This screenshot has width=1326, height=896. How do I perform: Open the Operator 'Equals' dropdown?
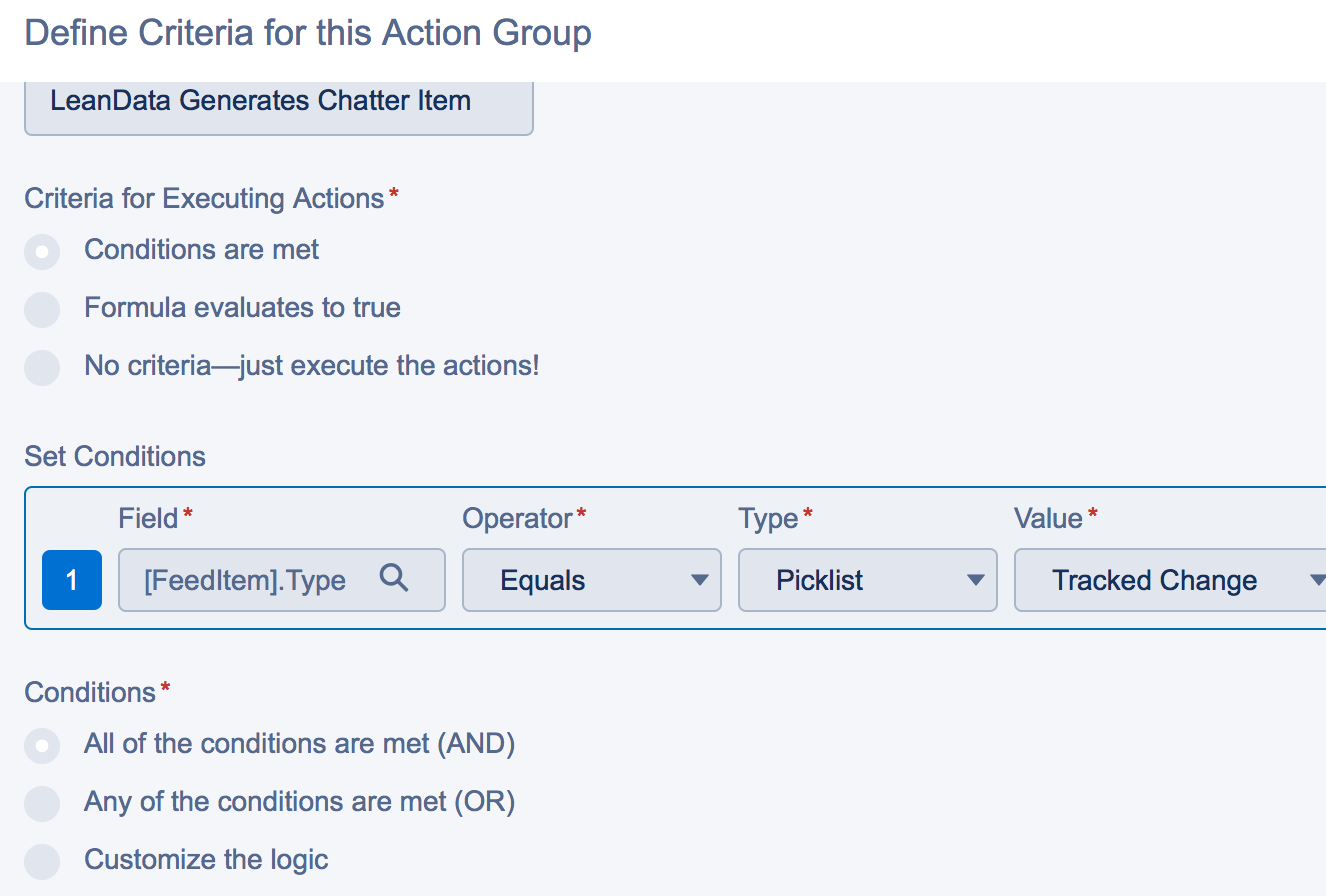[x=590, y=580]
